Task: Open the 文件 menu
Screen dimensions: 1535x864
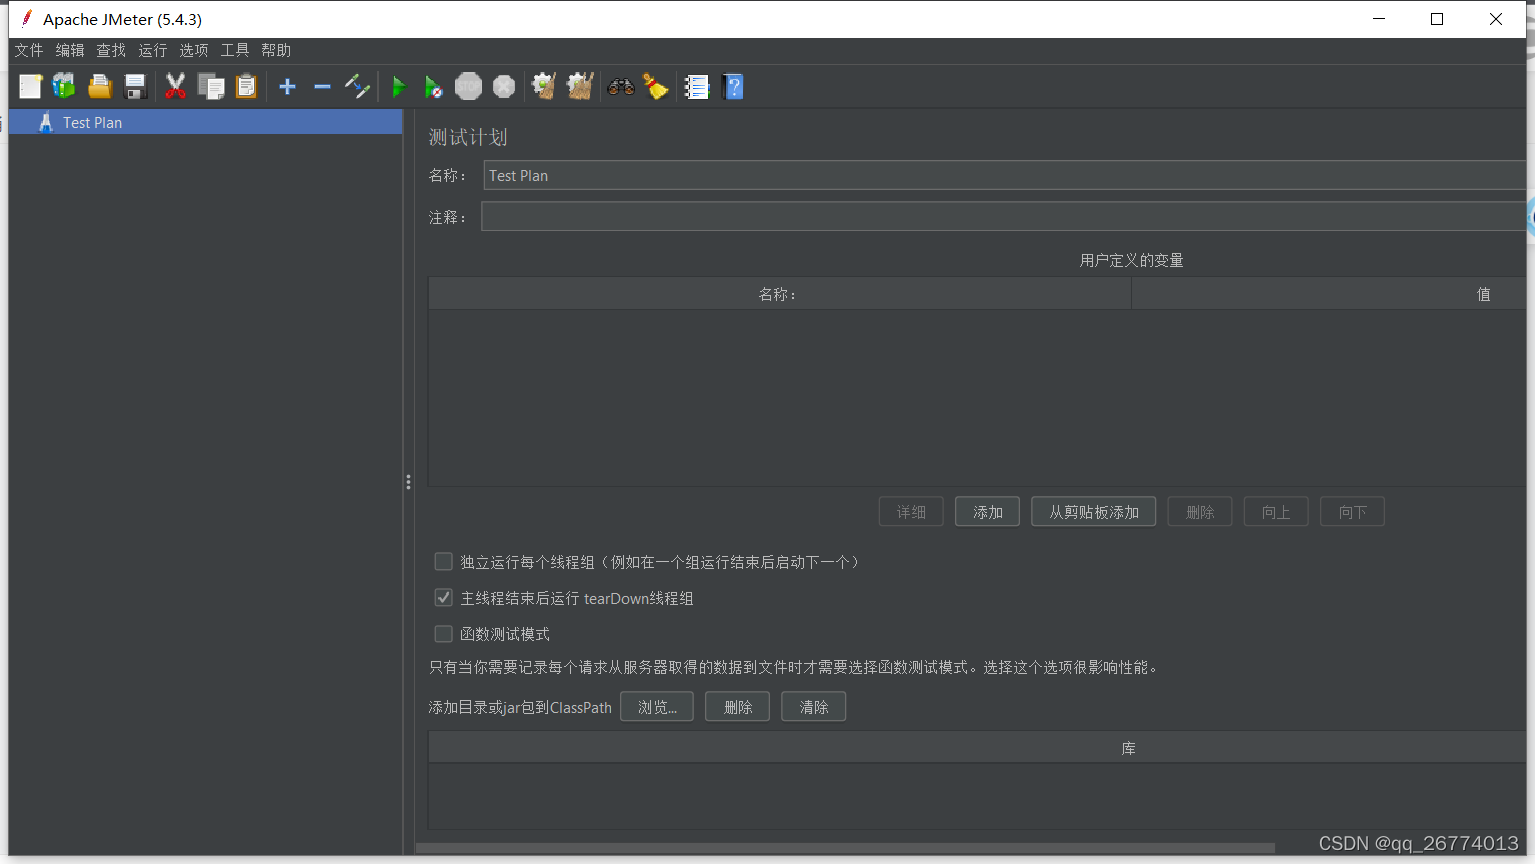Action: coord(29,50)
